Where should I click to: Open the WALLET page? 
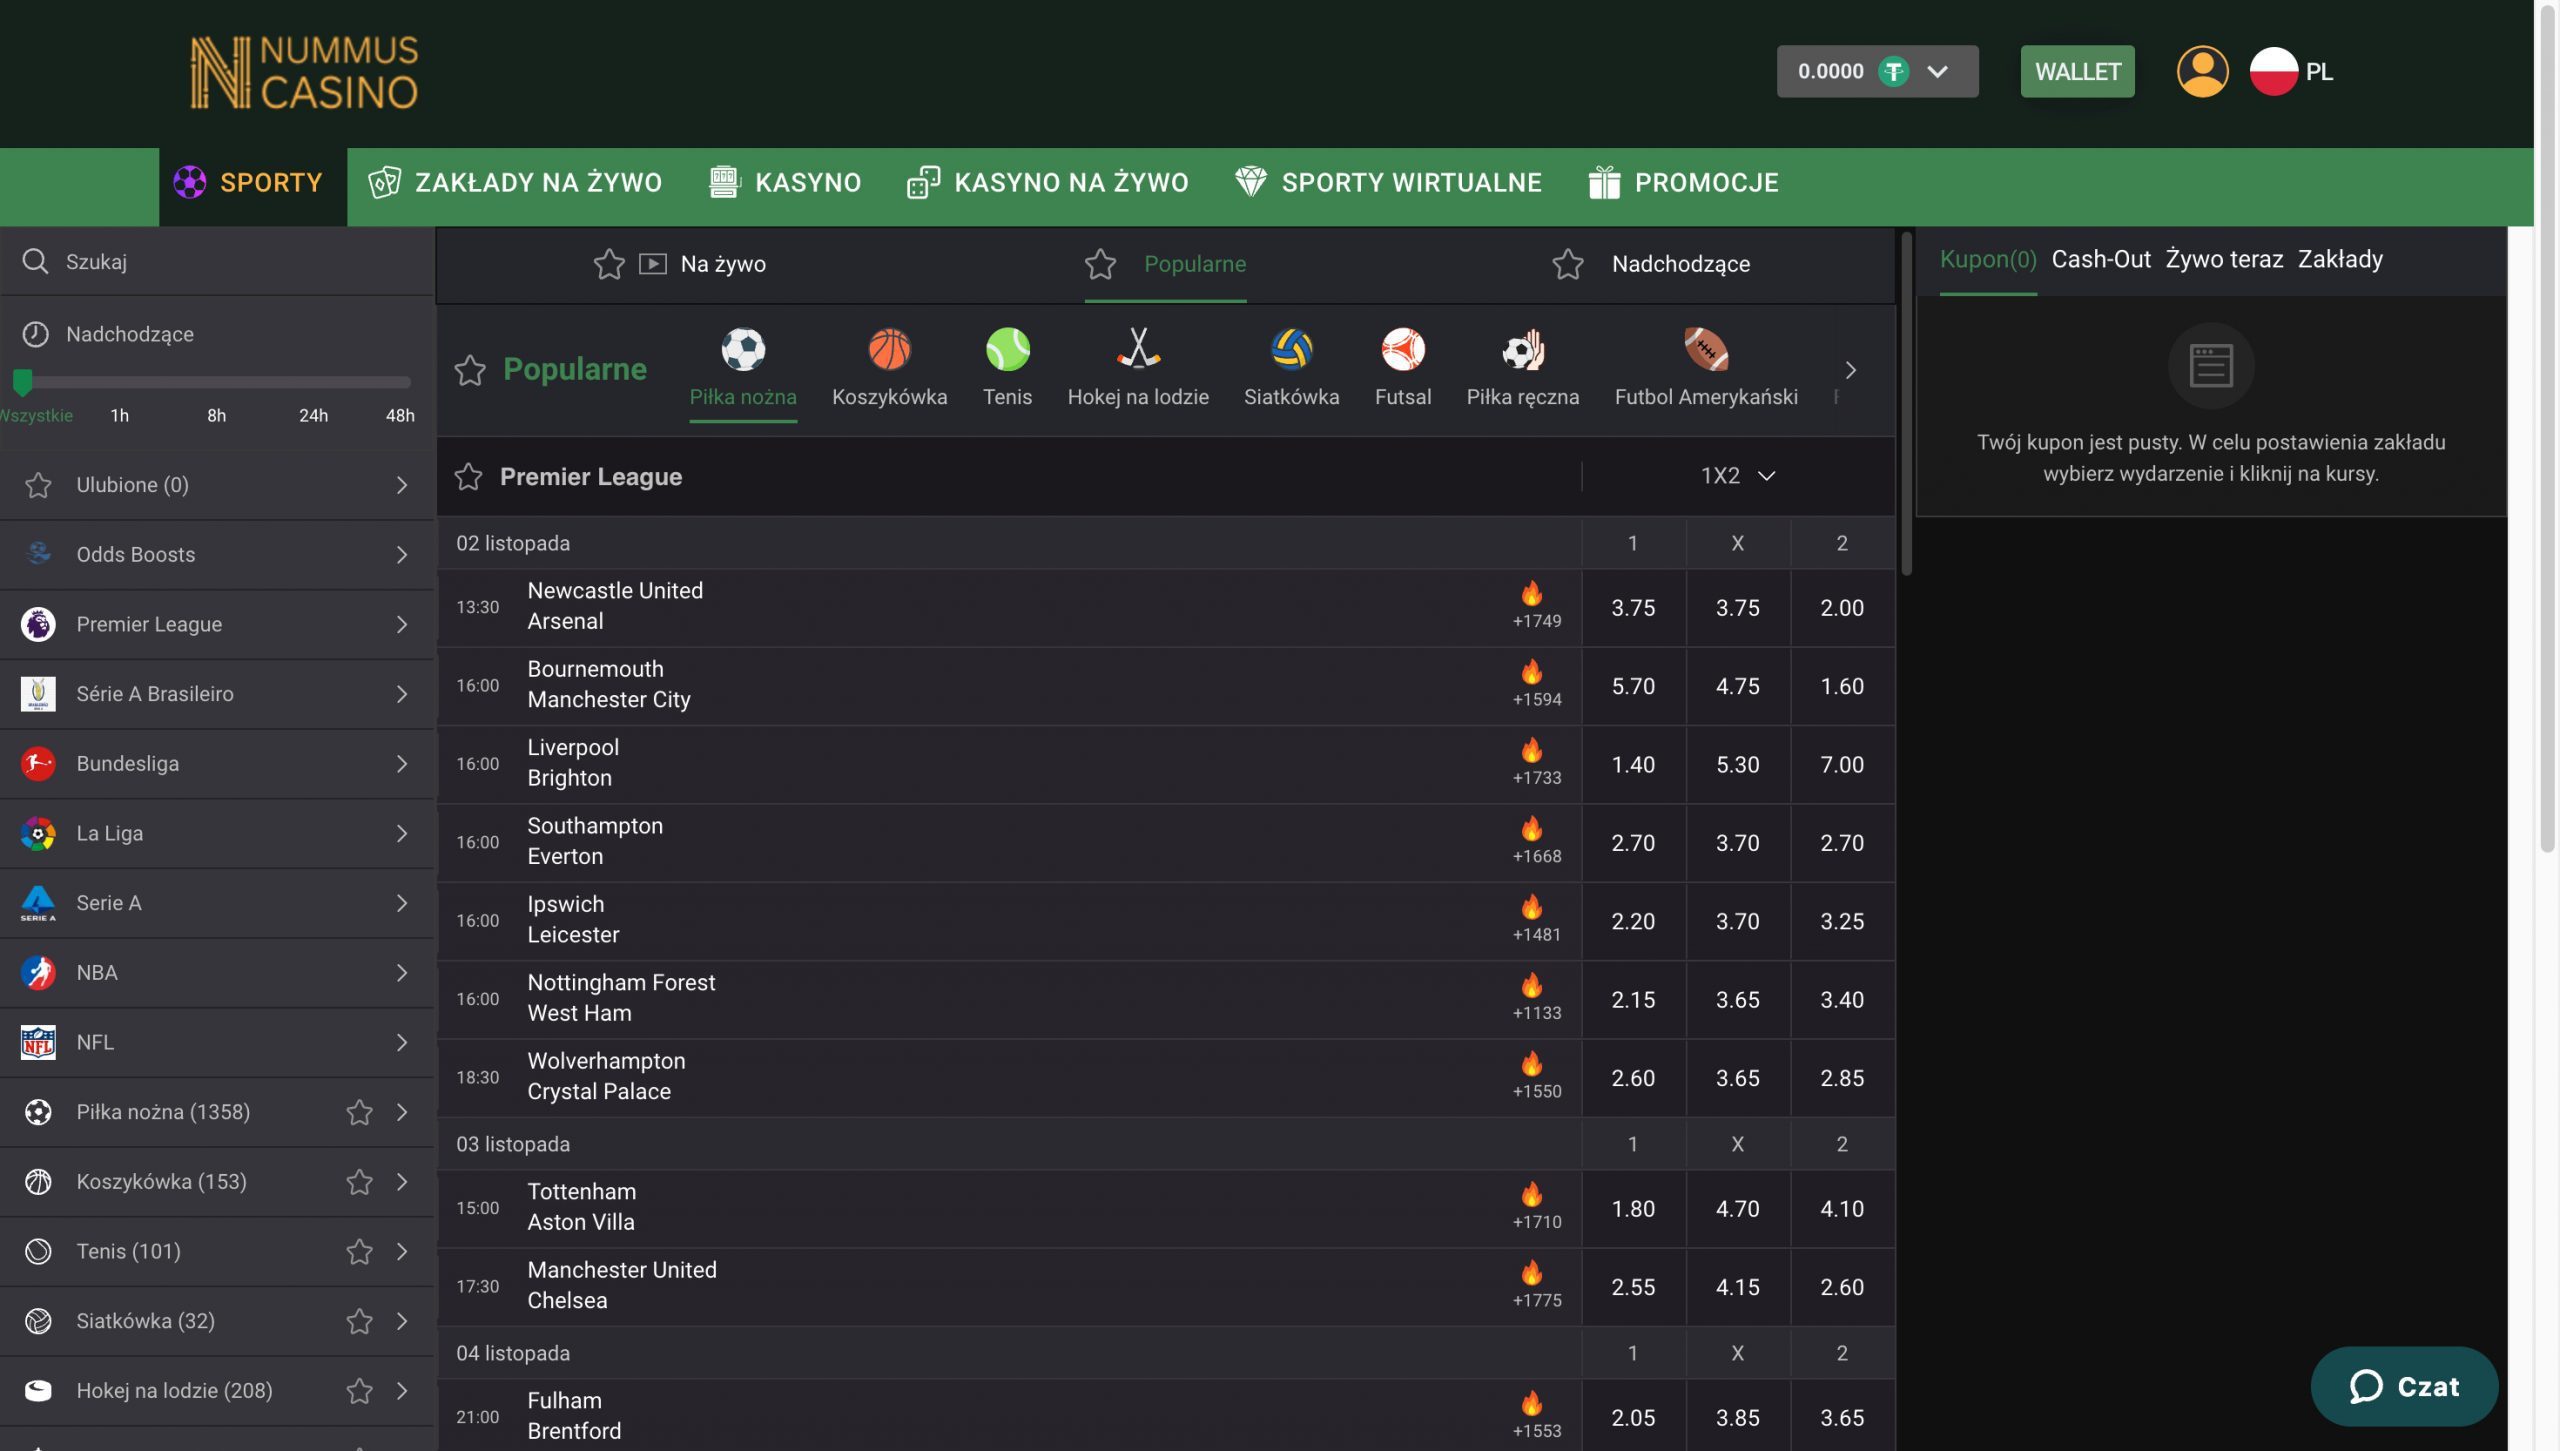2077,70
